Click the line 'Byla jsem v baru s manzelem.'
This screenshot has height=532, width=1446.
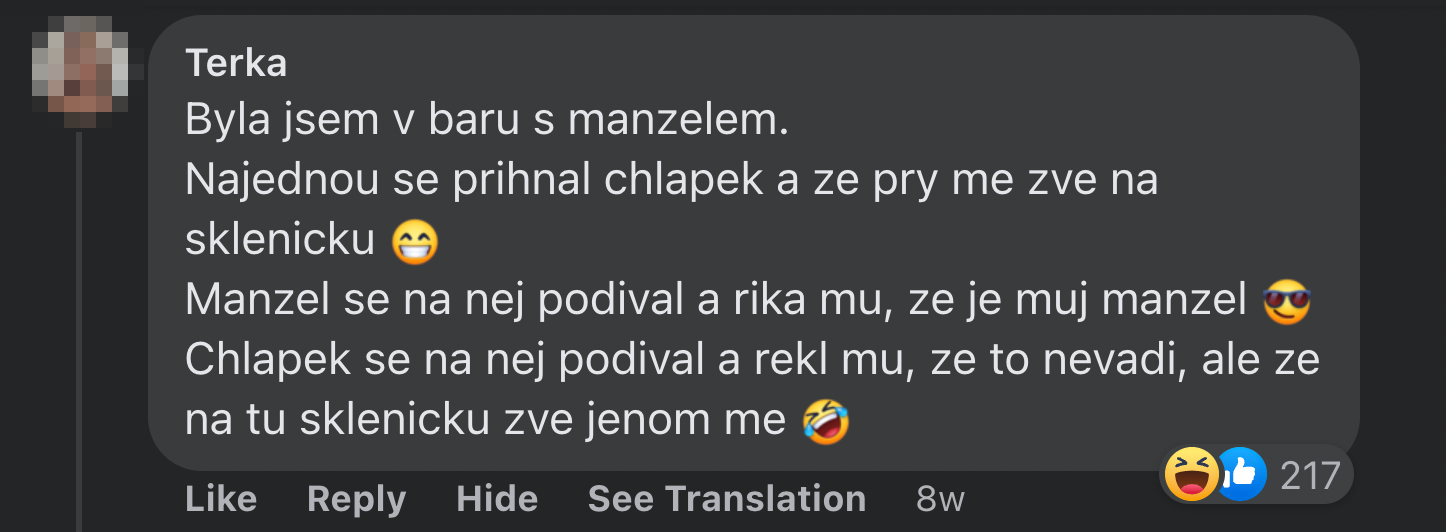point(487,121)
